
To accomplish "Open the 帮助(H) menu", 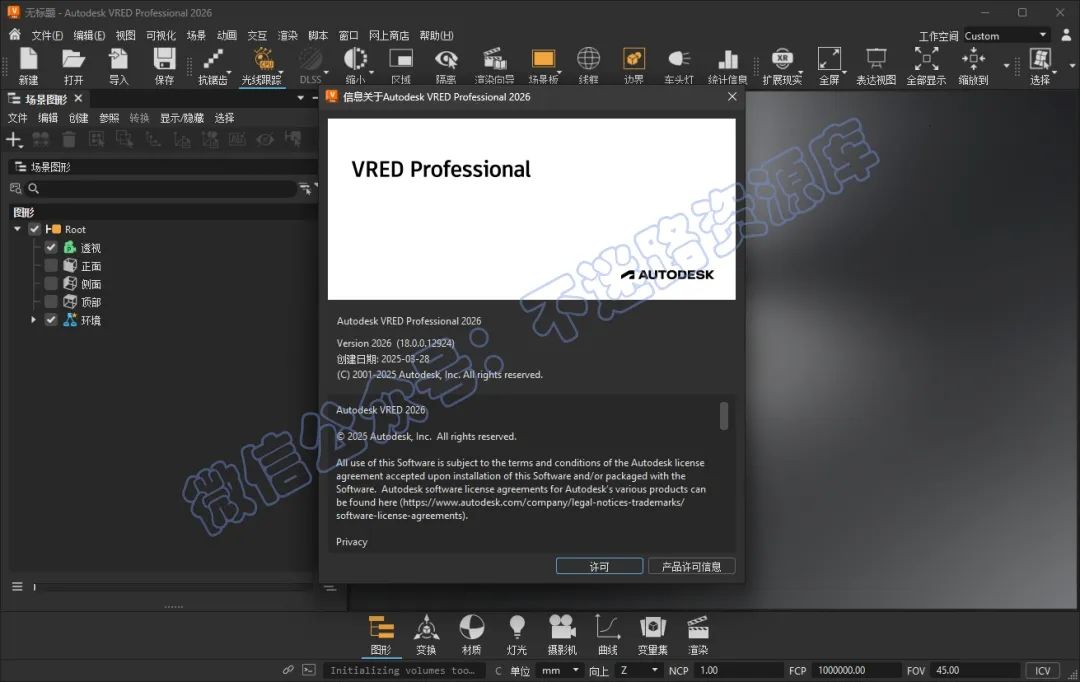I will [436, 35].
